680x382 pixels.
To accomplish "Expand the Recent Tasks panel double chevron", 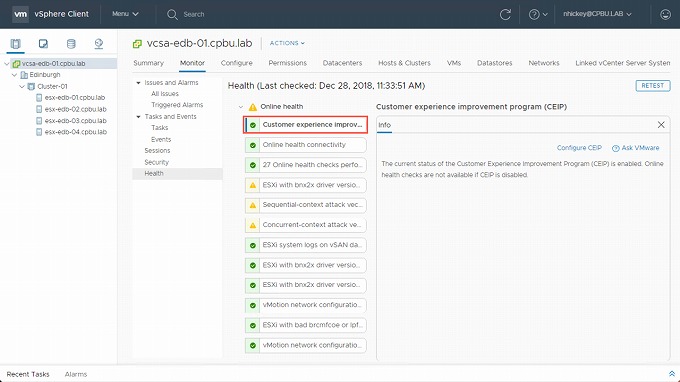I will pos(672,374).
